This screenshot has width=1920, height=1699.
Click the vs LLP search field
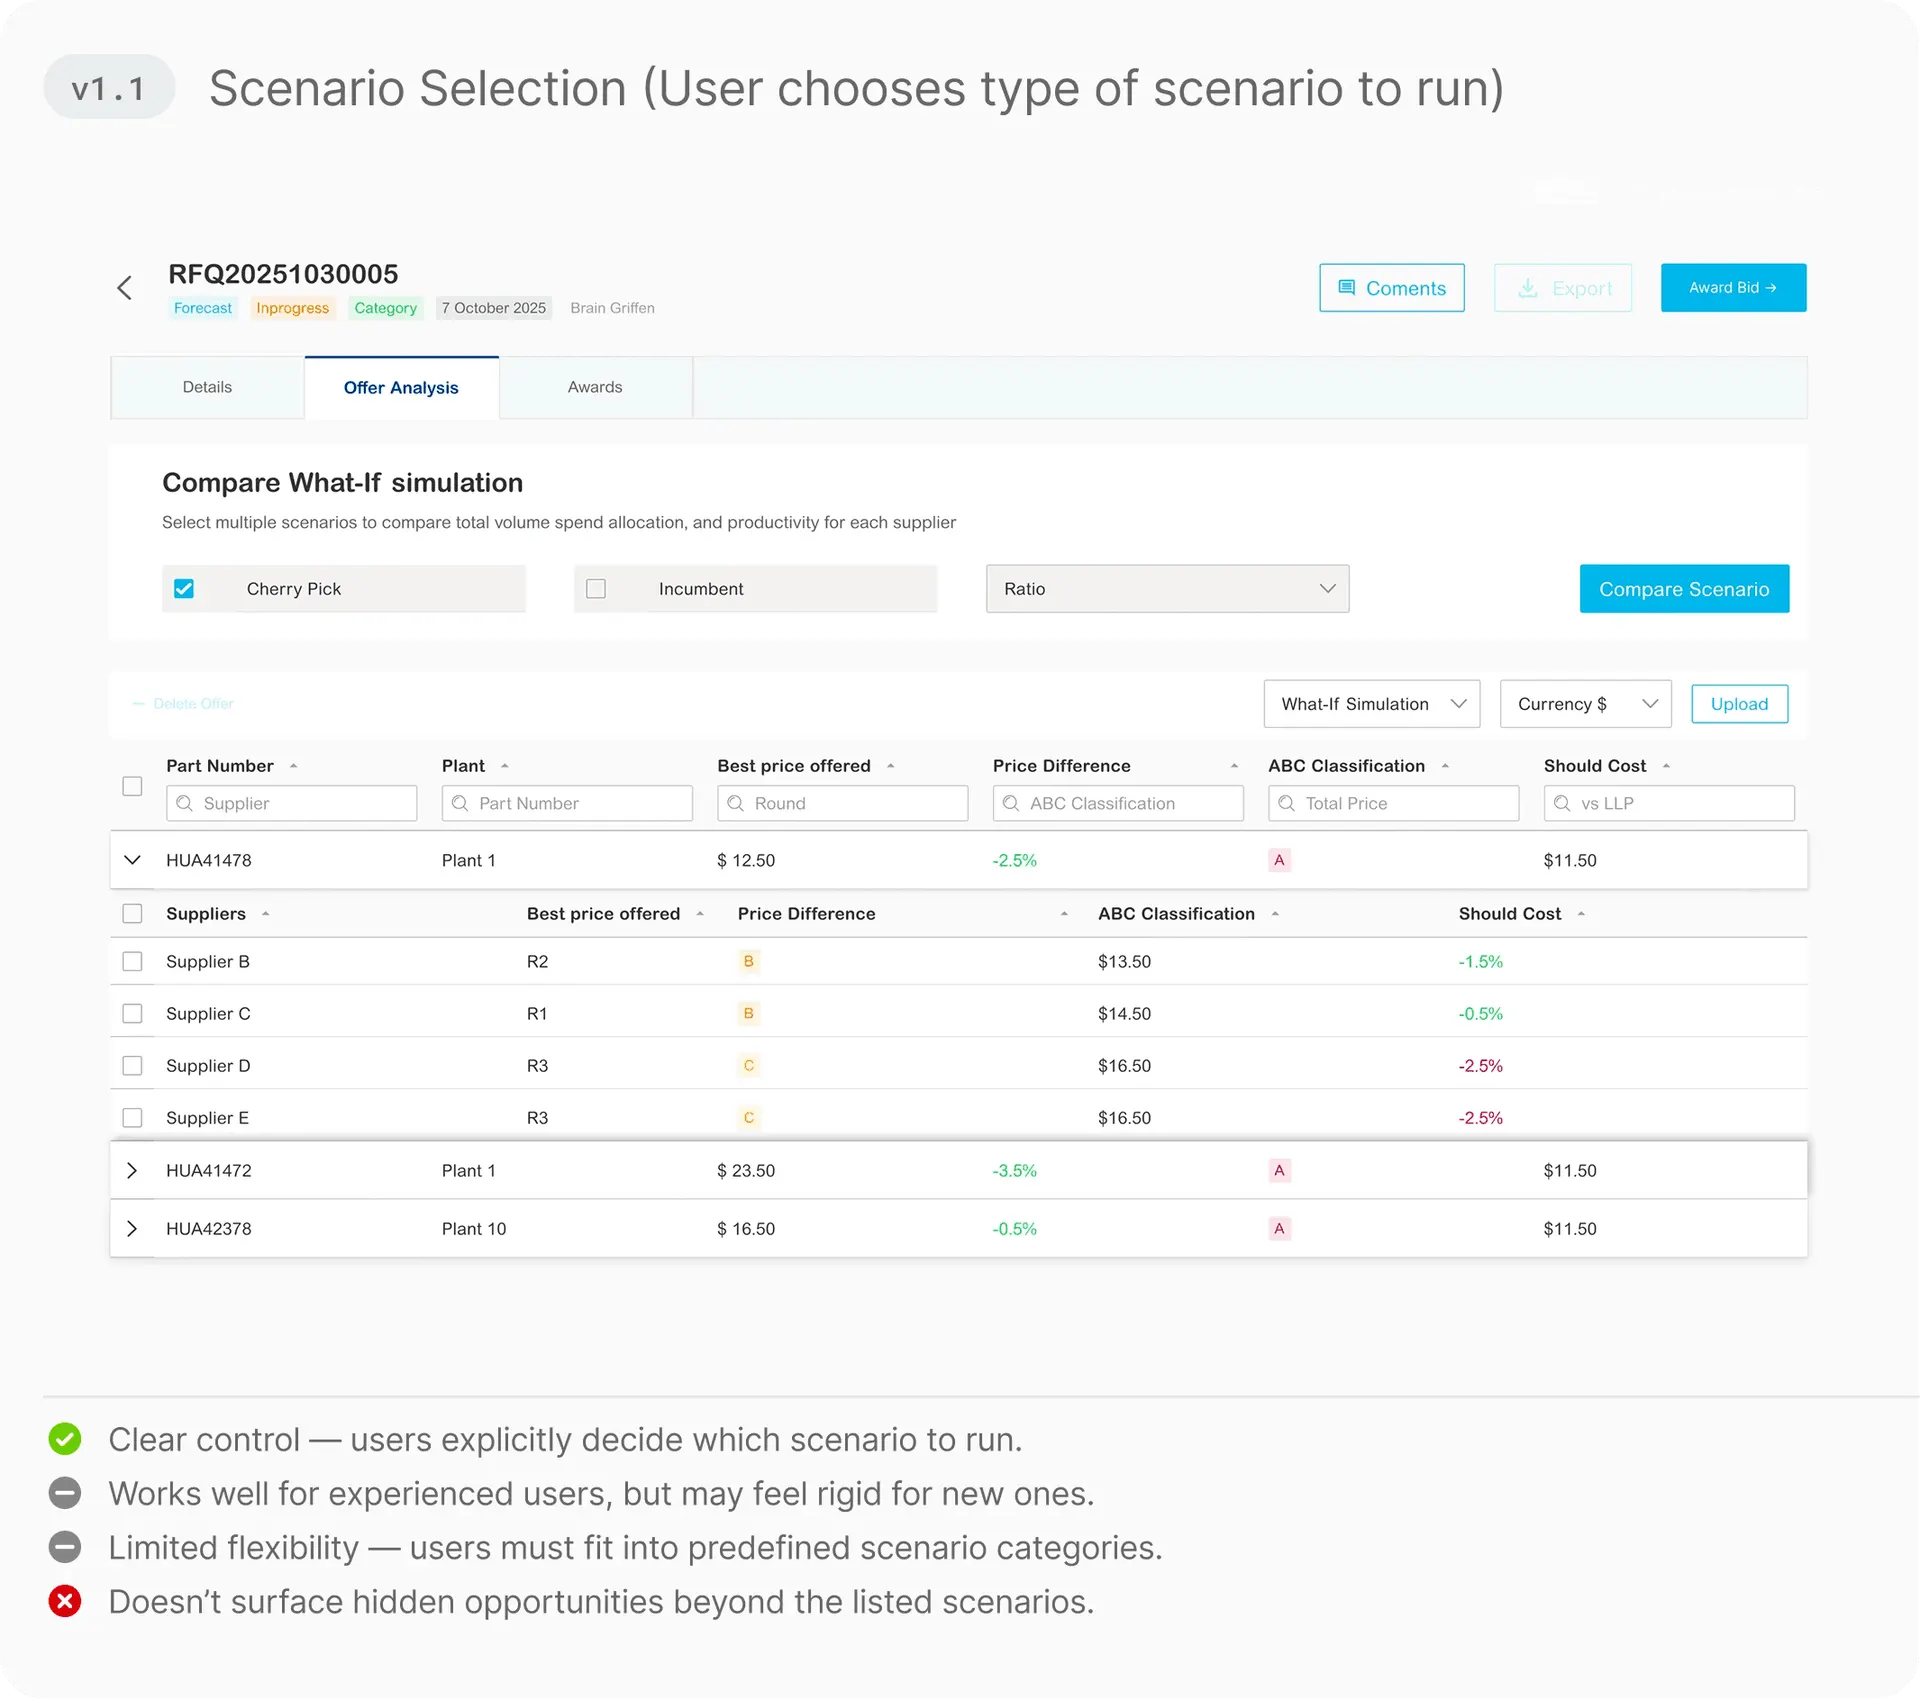point(1669,803)
